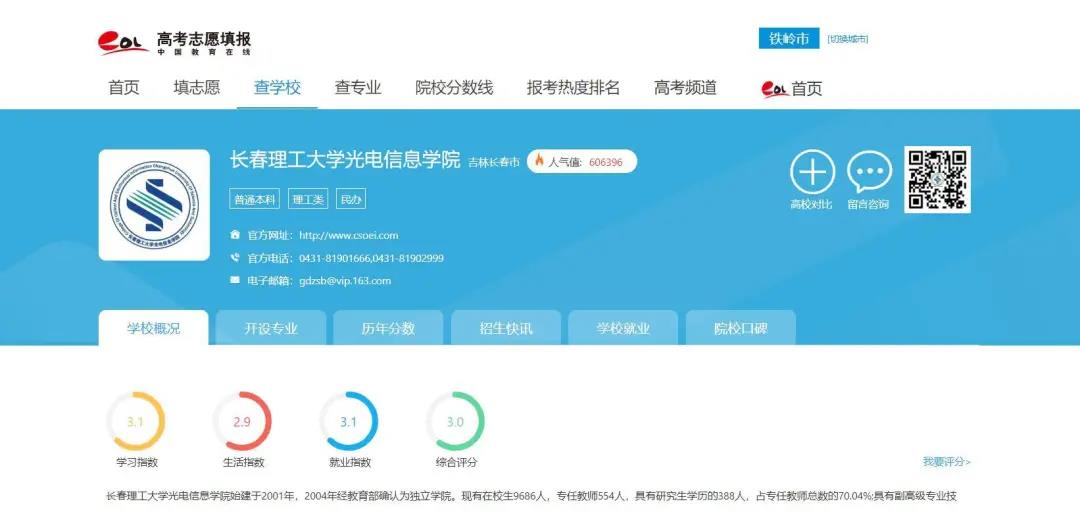The width and height of the screenshot is (1080, 512).
Task: Click the university emblem logo
Action: tap(154, 205)
